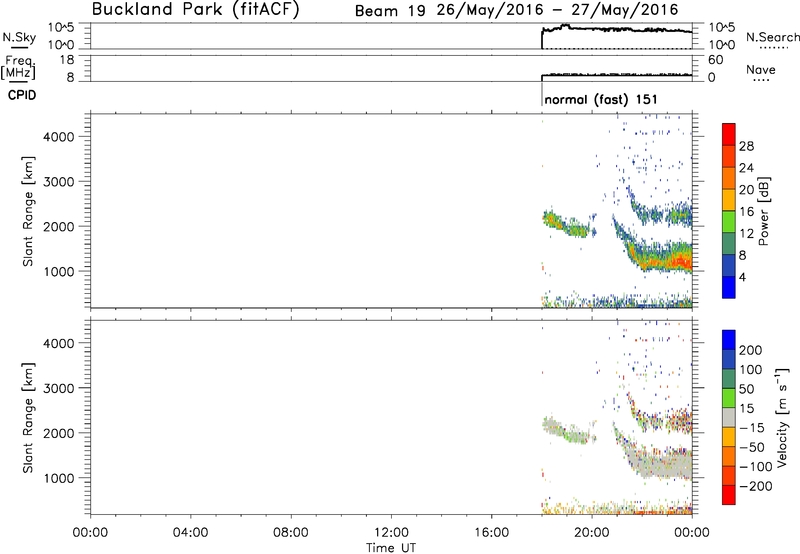Click the '200' label on the Velocity colorbar
800x554 pixels.
click(x=751, y=350)
